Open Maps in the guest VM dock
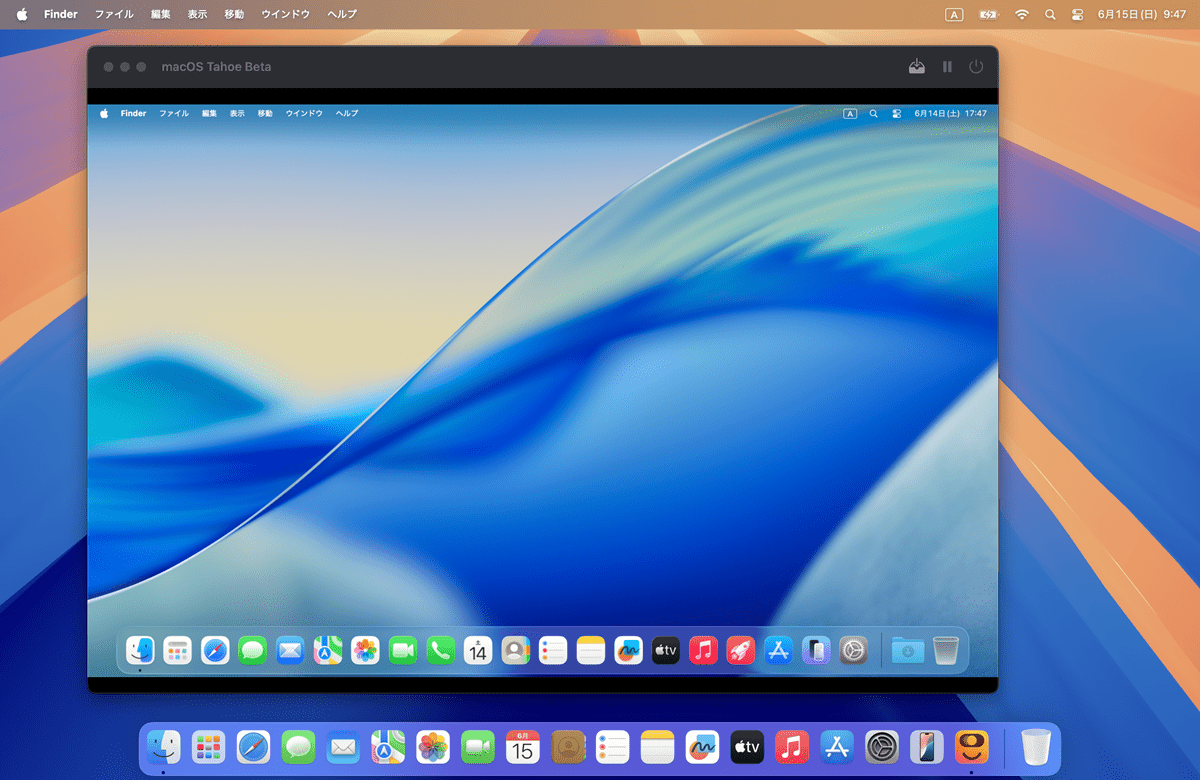 (328, 651)
